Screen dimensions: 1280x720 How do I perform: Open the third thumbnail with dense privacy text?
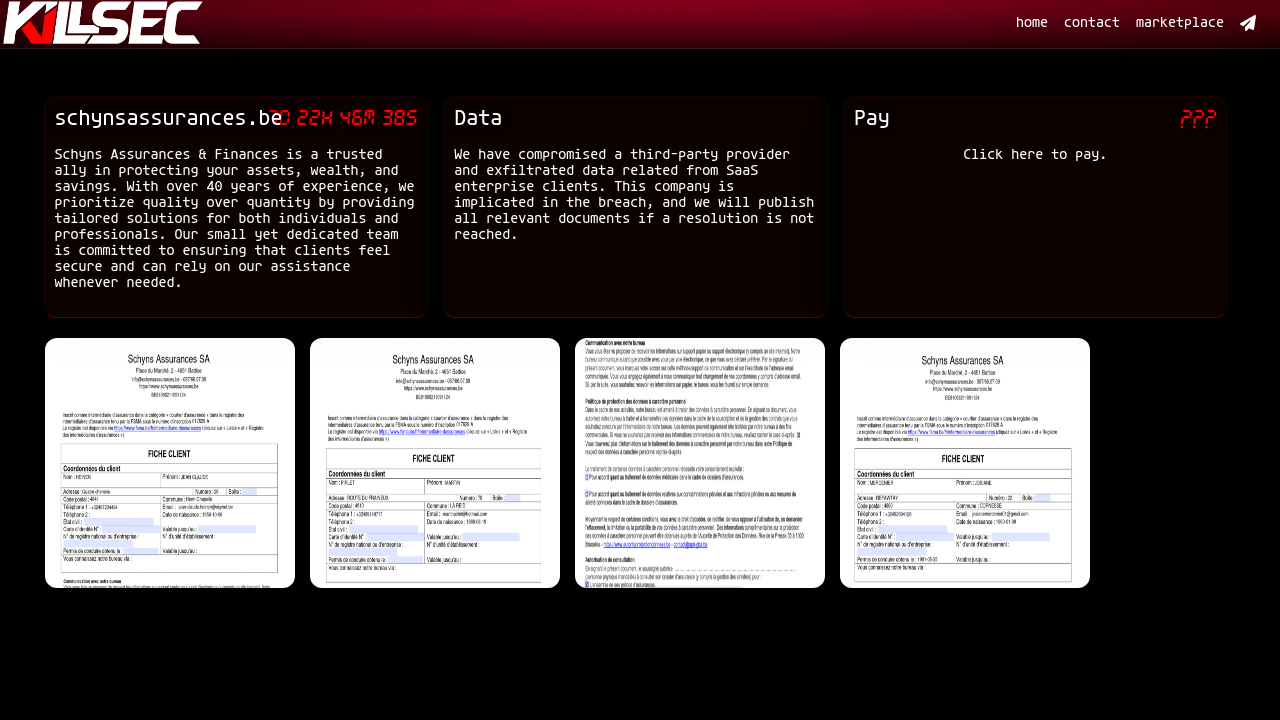(x=700, y=463)
